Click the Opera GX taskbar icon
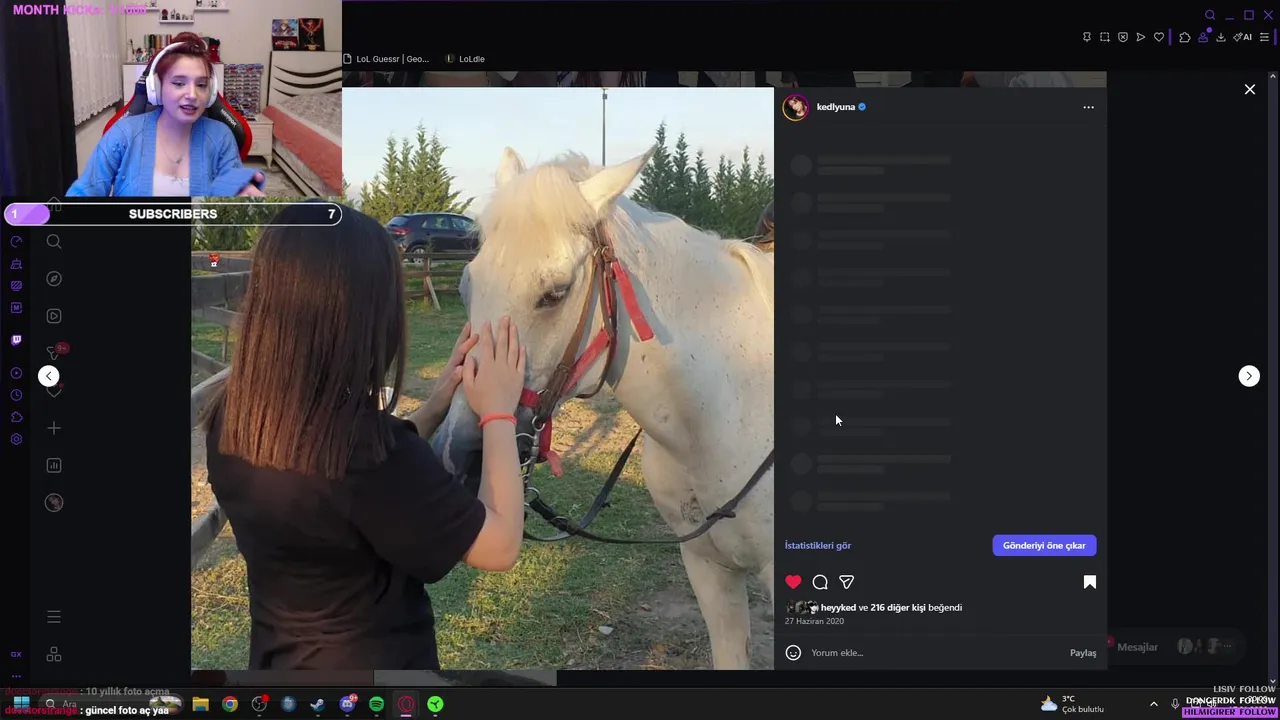This screenshot has height=720, width=1280. point(406,704)
